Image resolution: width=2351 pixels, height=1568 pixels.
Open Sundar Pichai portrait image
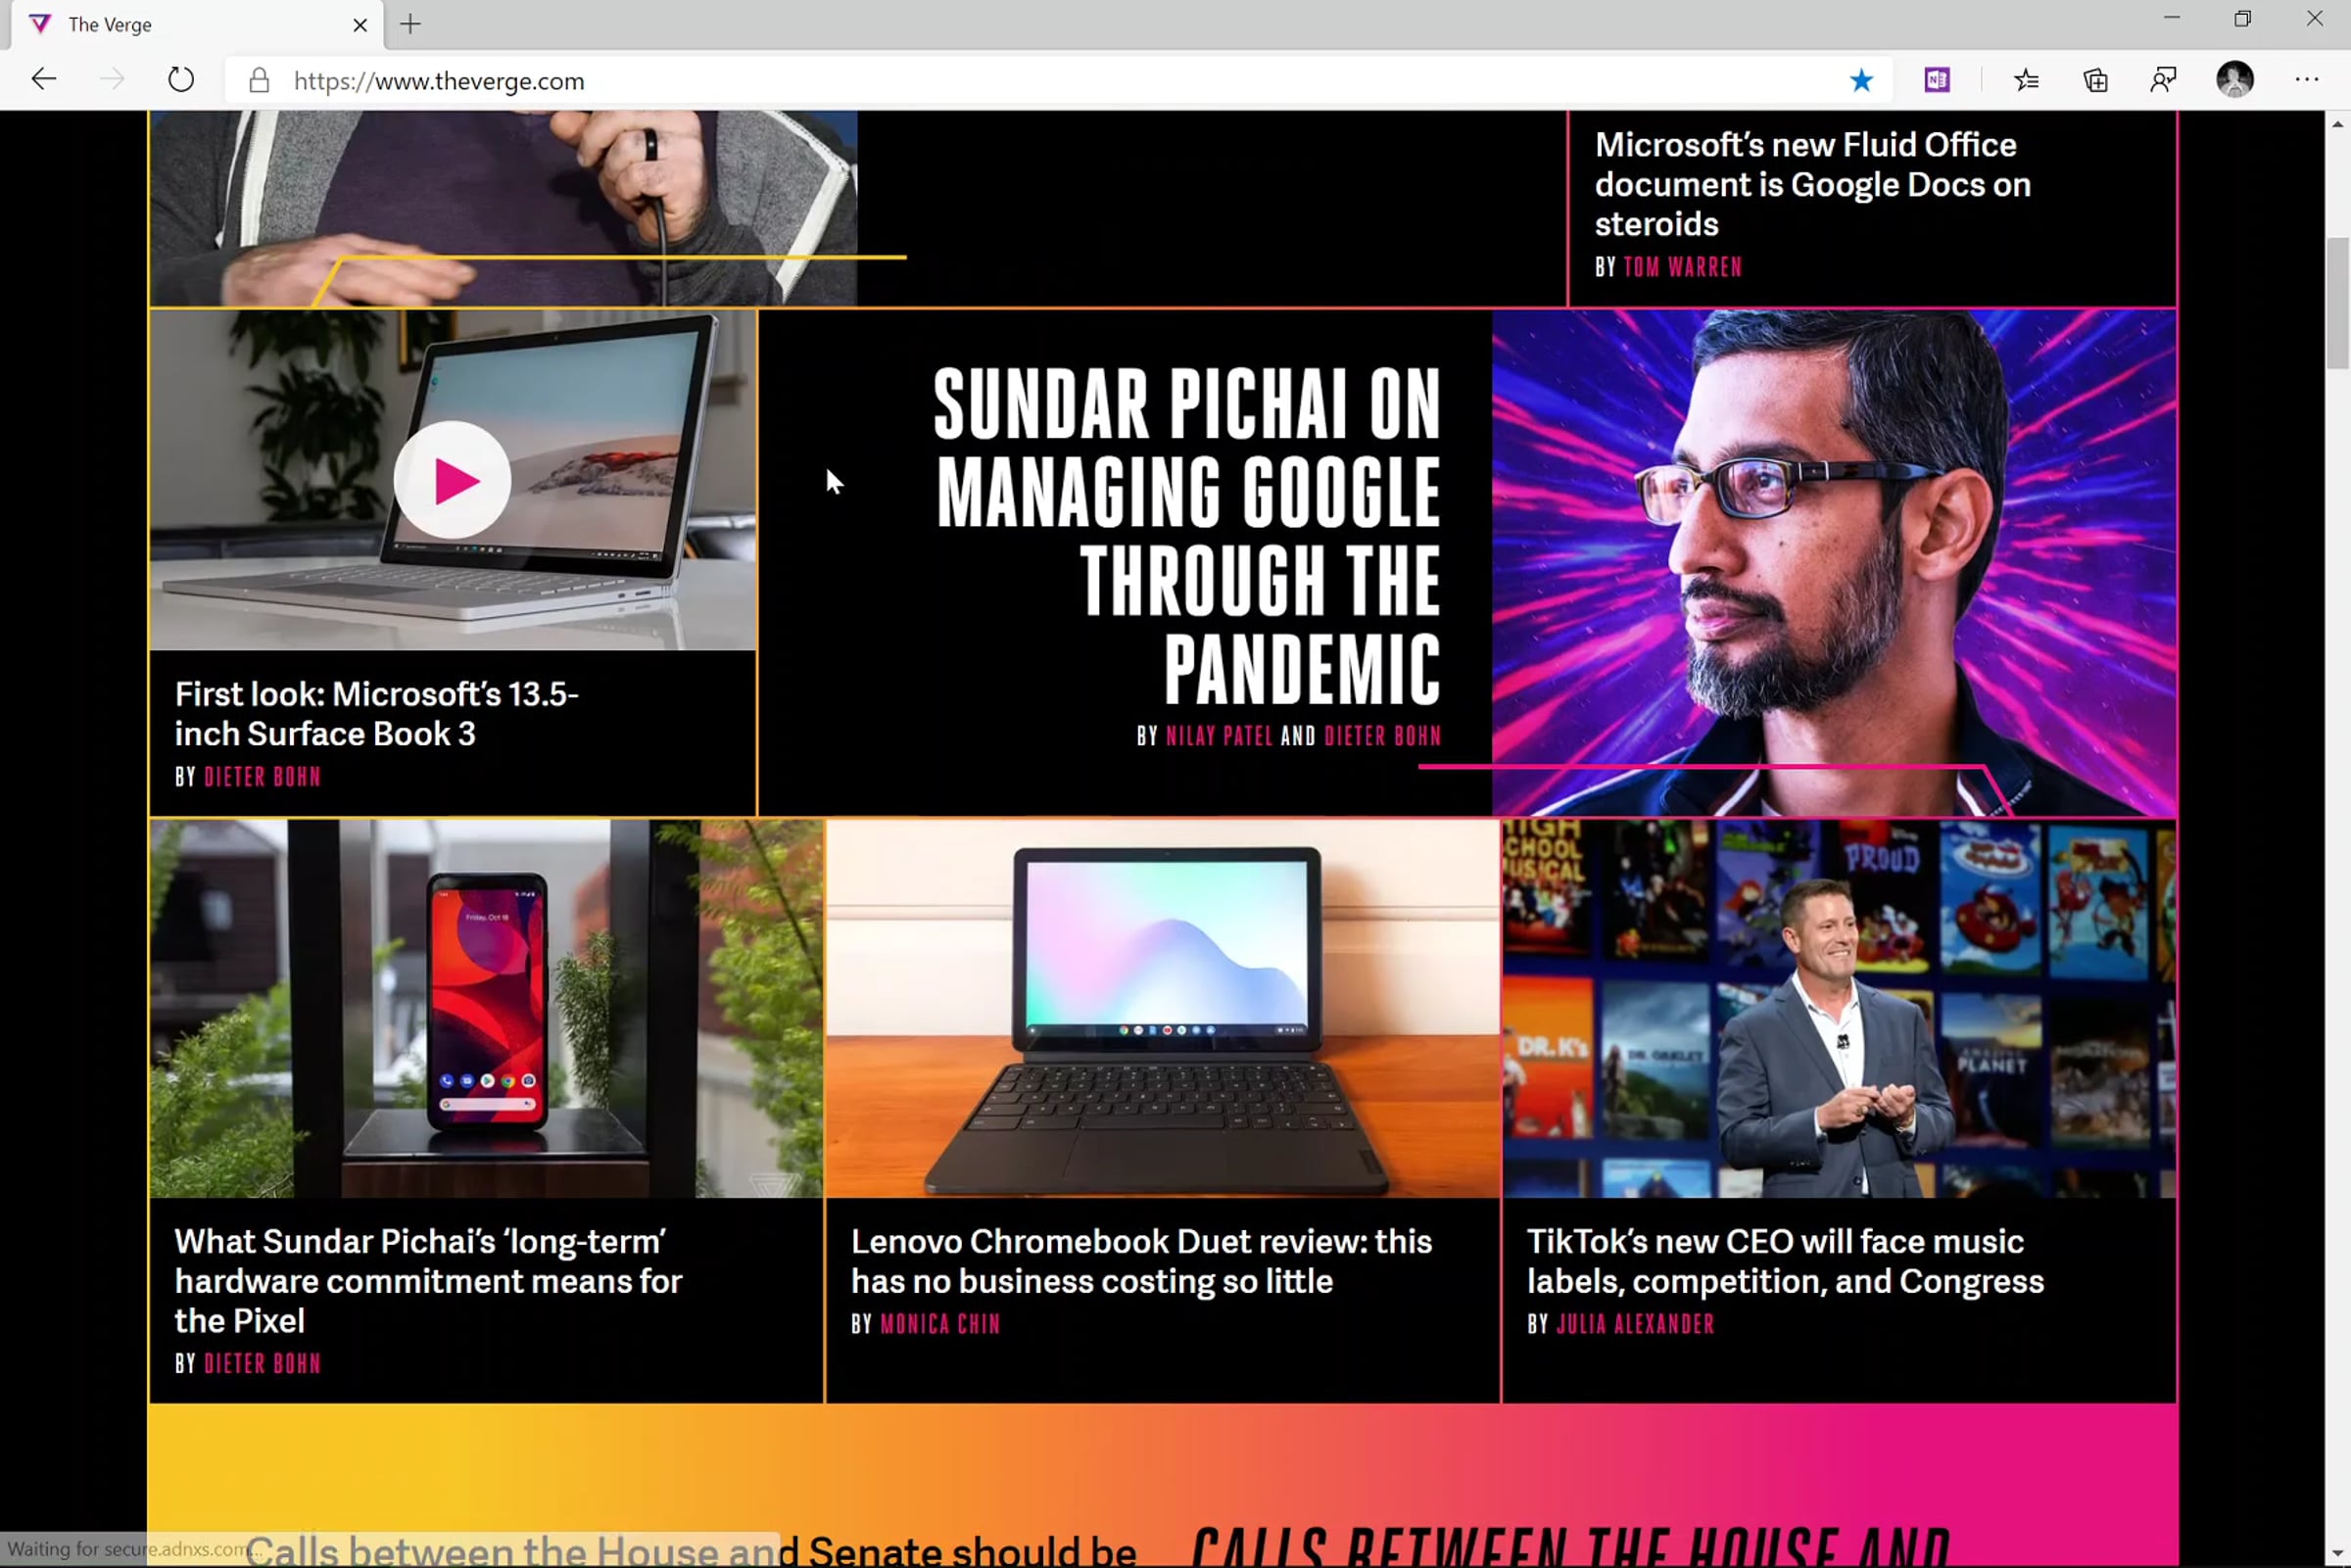point(1833,563)
